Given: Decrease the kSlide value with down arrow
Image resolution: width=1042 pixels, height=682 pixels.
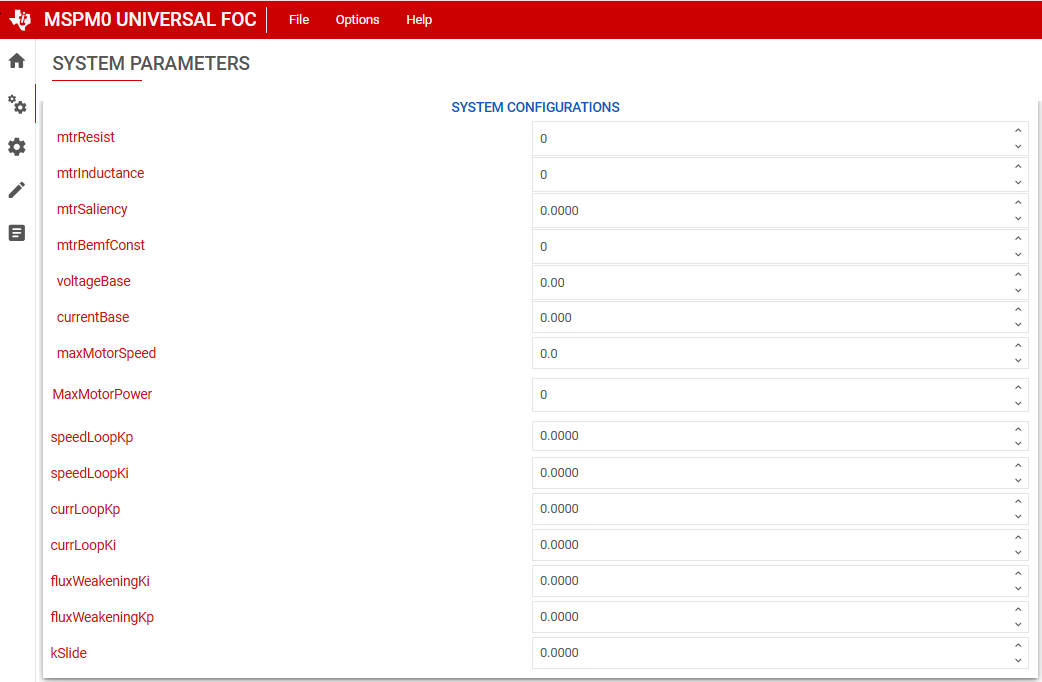Looking at the screenshot, I should coord(1018,660).
